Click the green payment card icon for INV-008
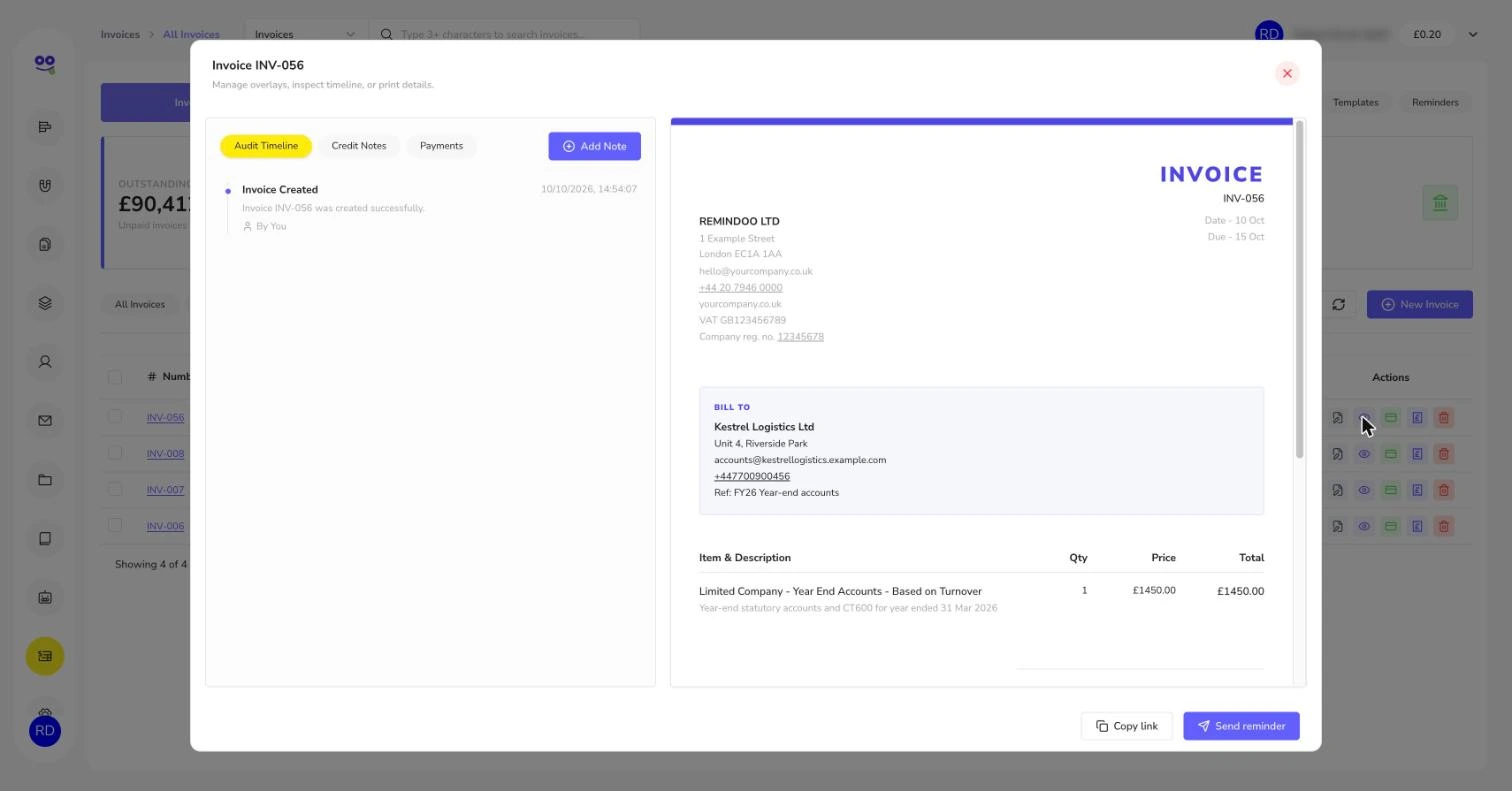Image resolution: width=1512 pixels, height=791 pixels. click(1390, 454)
